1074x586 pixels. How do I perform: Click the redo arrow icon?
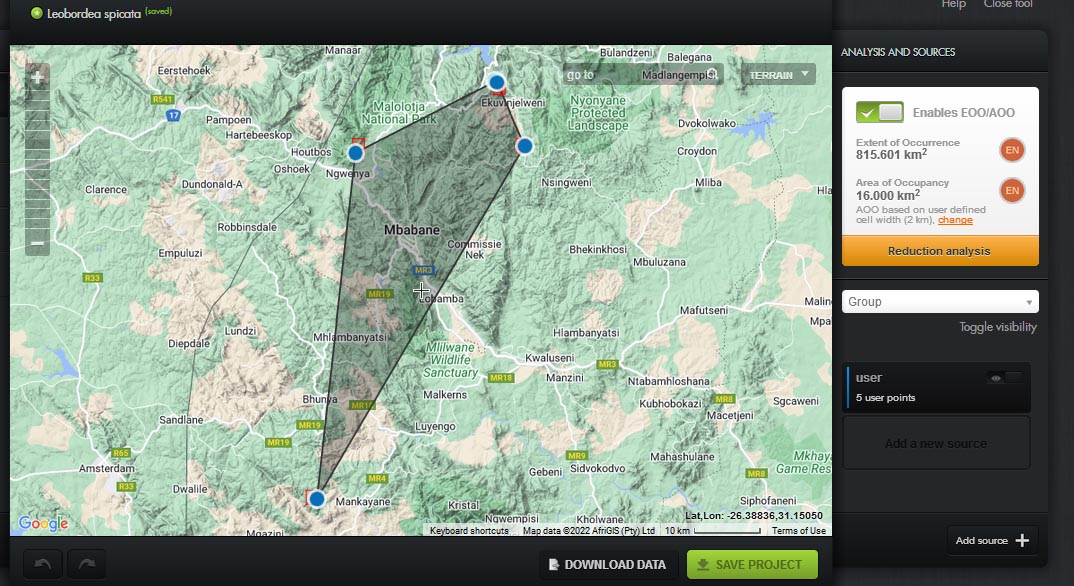pos(87,565)
